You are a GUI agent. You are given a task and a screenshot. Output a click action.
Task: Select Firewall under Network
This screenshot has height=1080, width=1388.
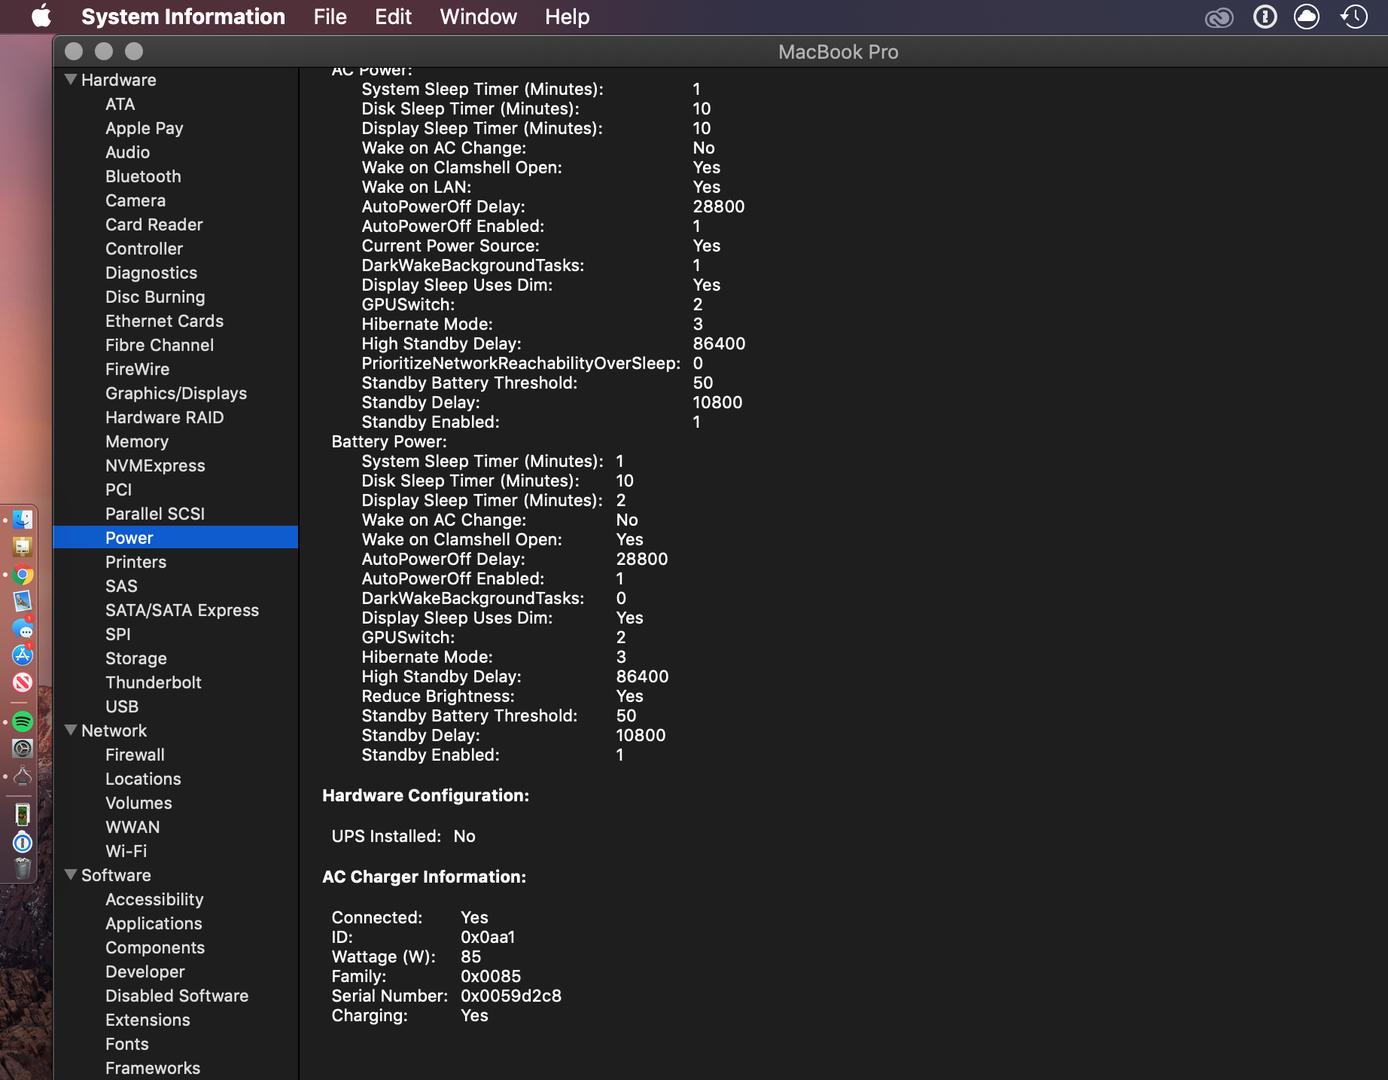135,755
